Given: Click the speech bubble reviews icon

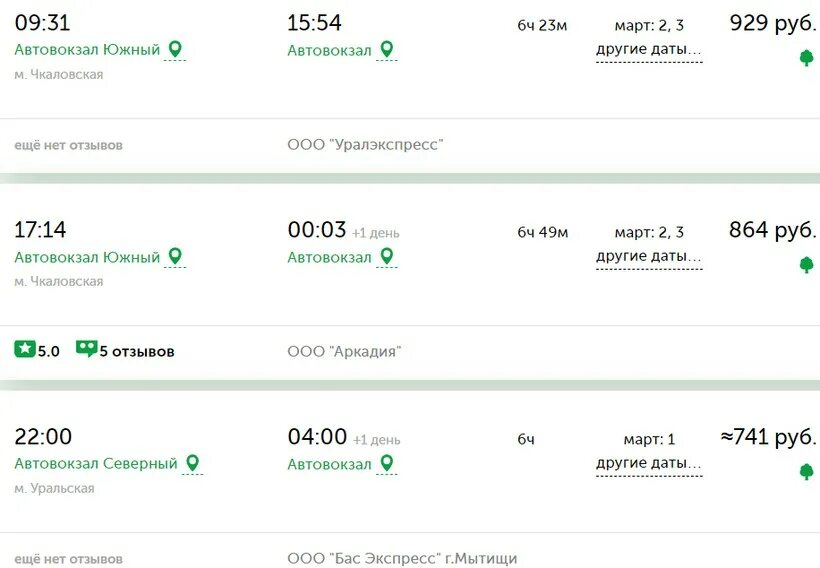Looking at the screenshot, I should pos(87,349).
